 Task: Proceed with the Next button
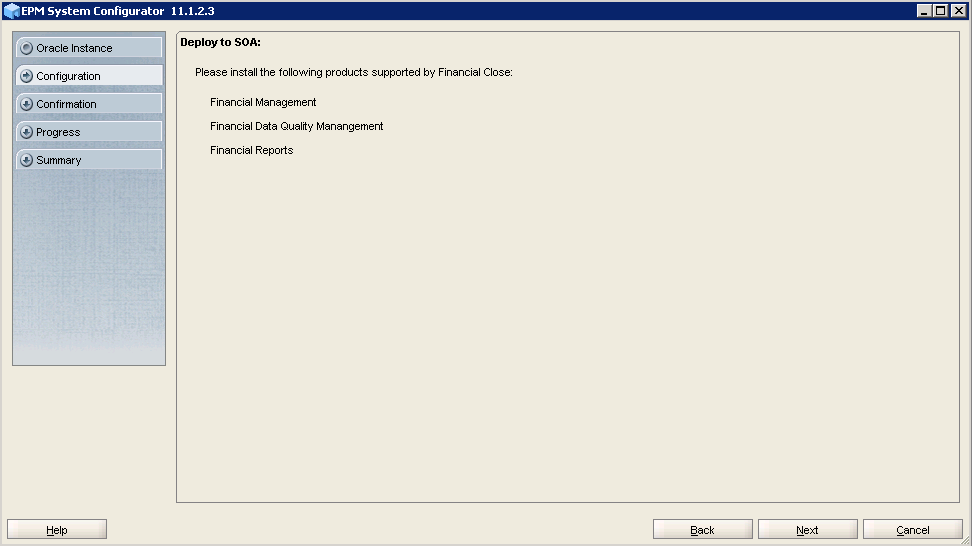(807, 530)
